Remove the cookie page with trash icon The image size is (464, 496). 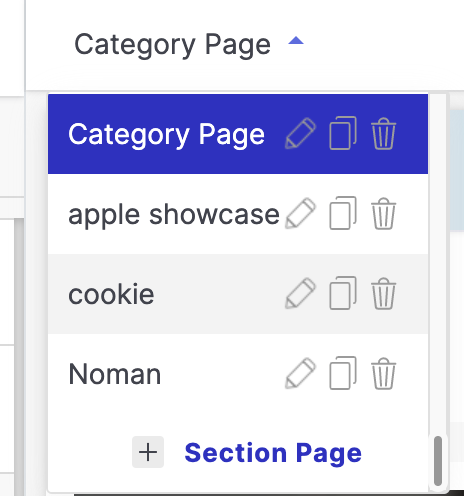tap(383, 293)
